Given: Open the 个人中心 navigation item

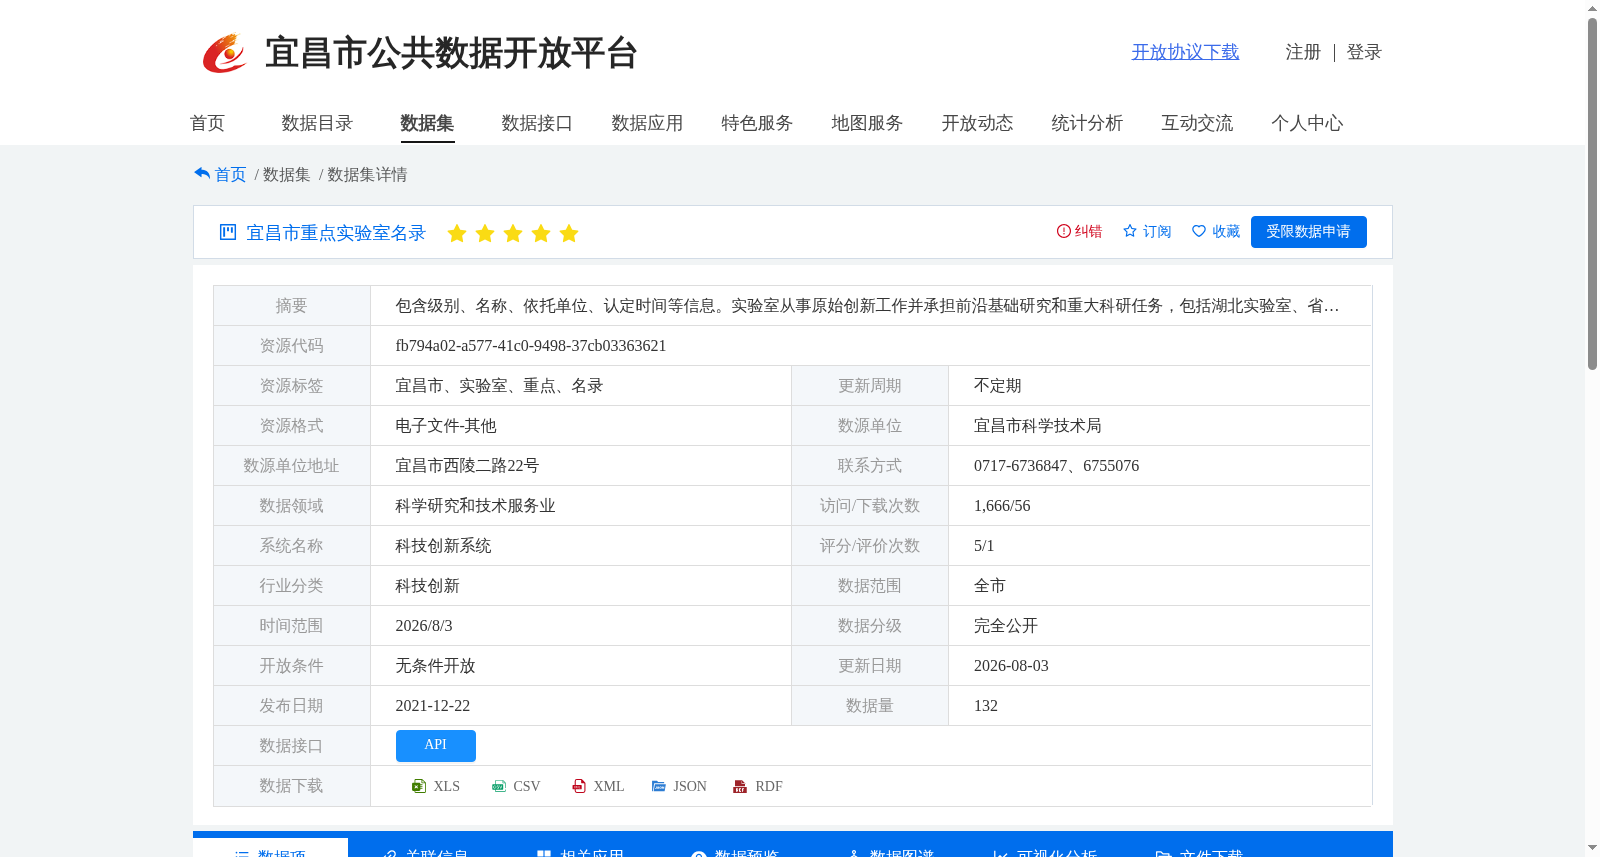Looking at the screenshot, I should [x=1307, y=123].
